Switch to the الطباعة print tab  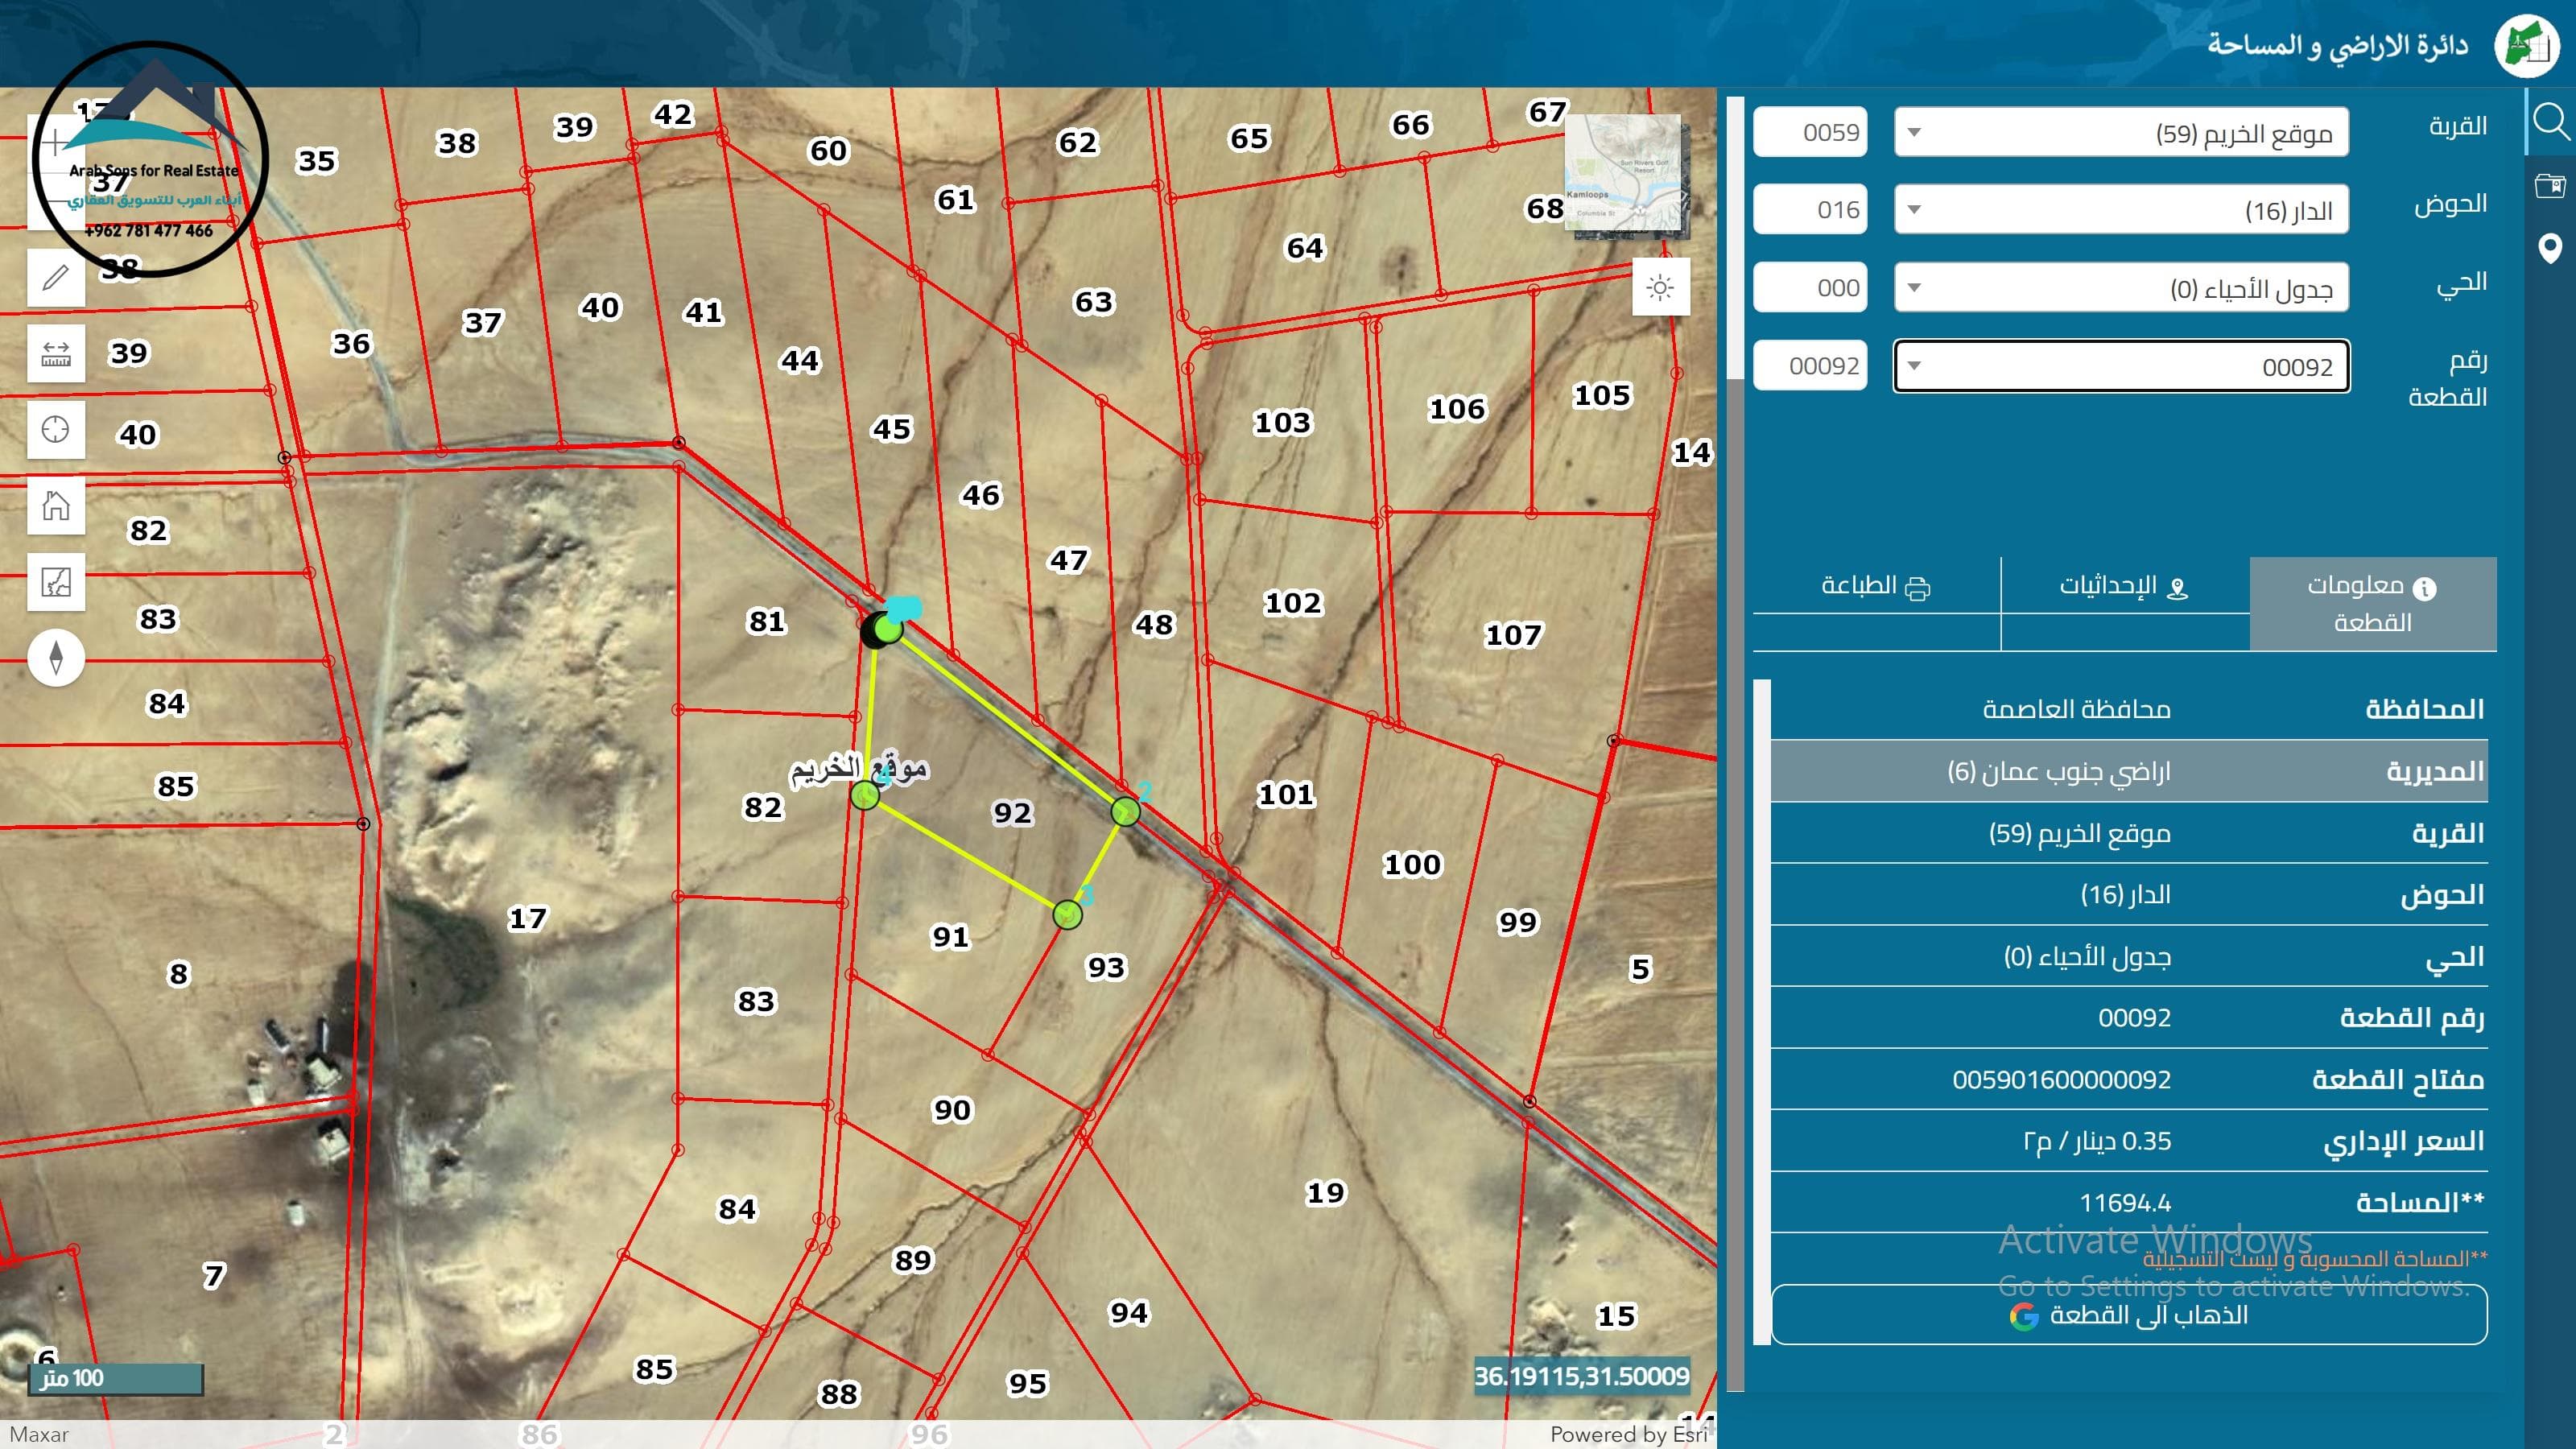pyautogui.click(x=1876, y=587)
